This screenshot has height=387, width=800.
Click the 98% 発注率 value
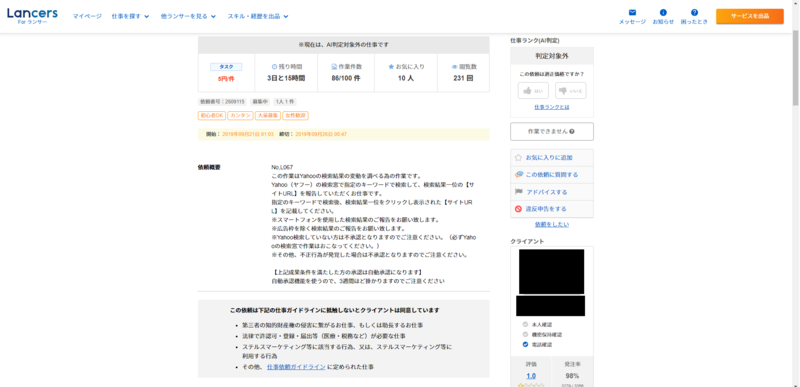[x=572, y=376]
